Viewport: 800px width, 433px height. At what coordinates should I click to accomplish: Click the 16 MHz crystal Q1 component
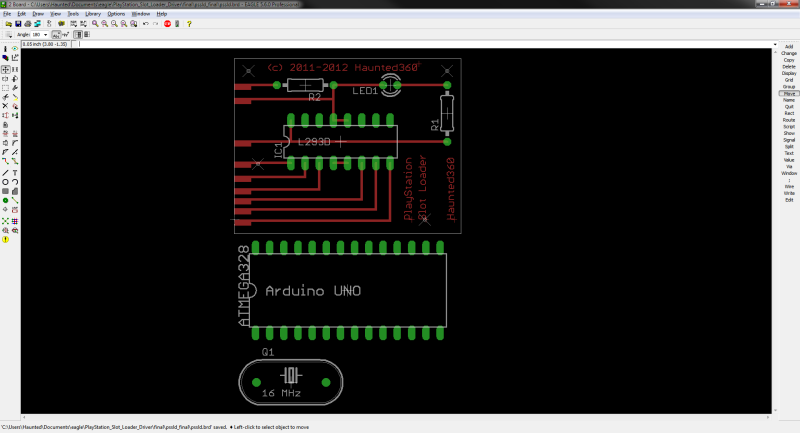(291, 382)
